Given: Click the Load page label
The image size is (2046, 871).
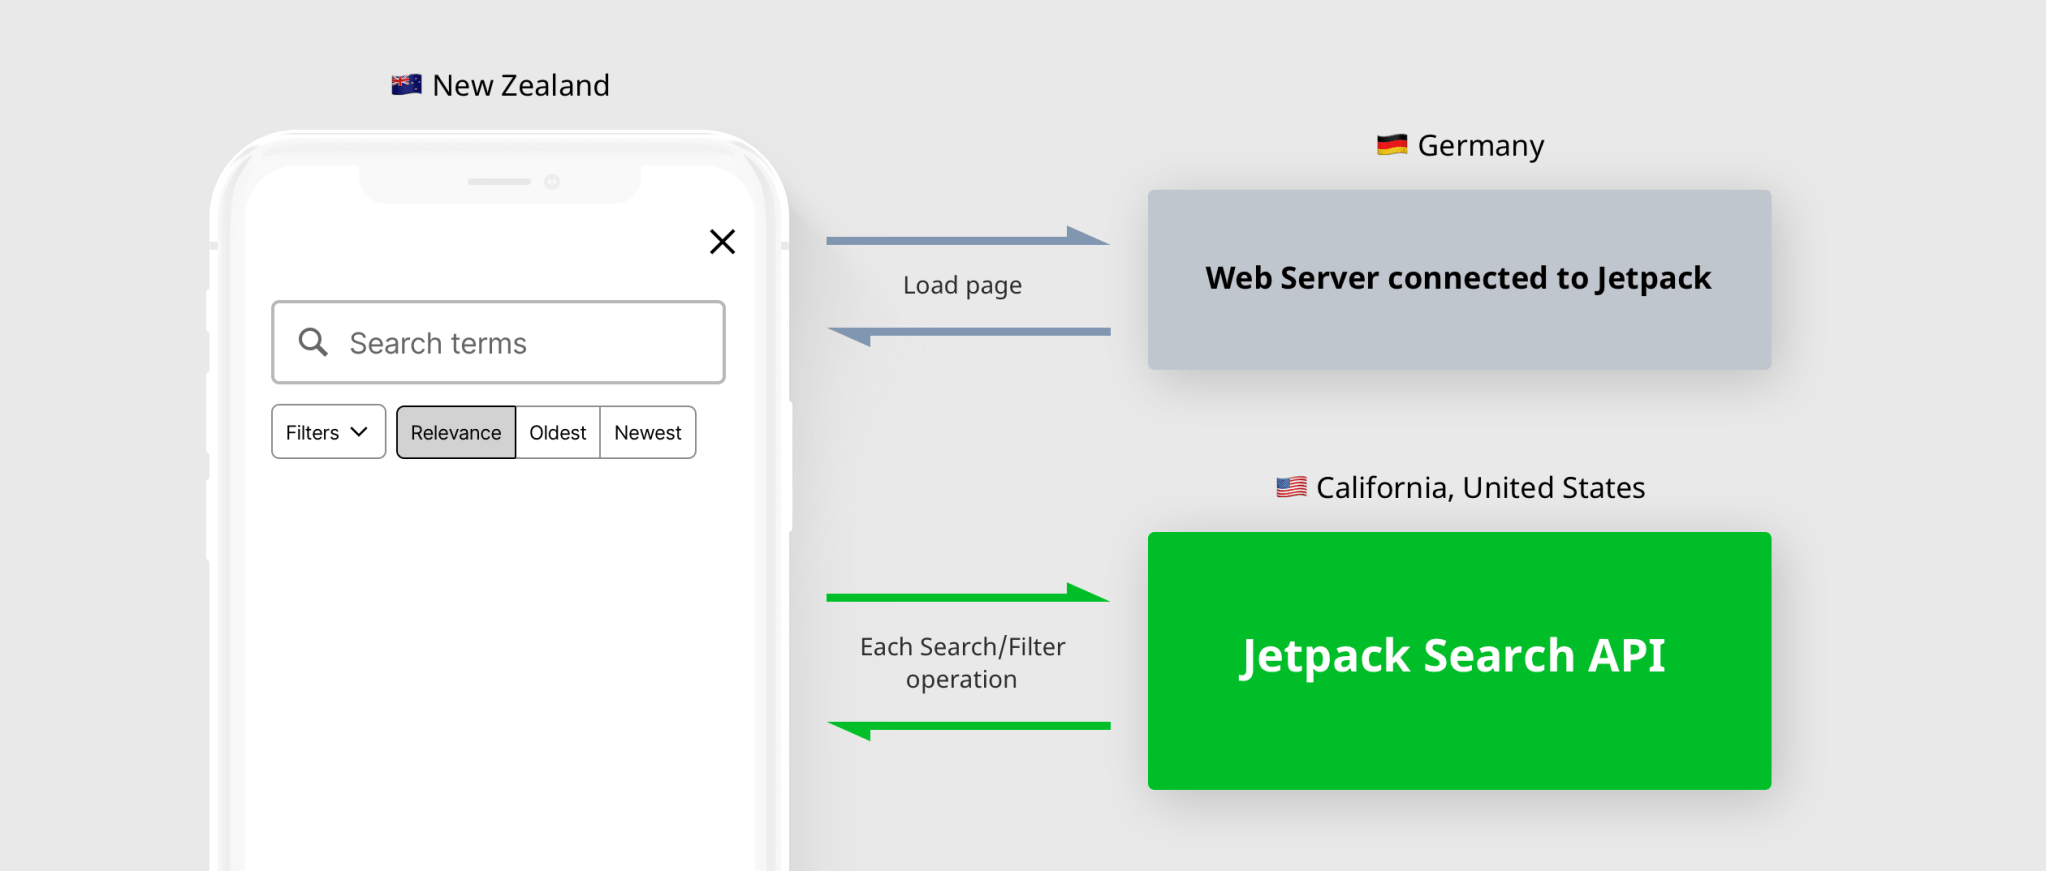Looking at the screenshot, I should (x=962, y=286).
